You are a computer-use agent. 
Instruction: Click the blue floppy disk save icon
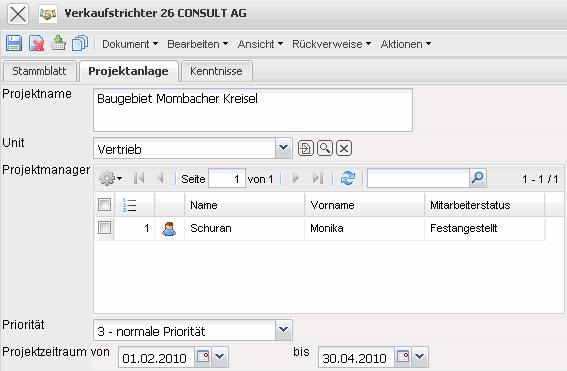[14, 43]
